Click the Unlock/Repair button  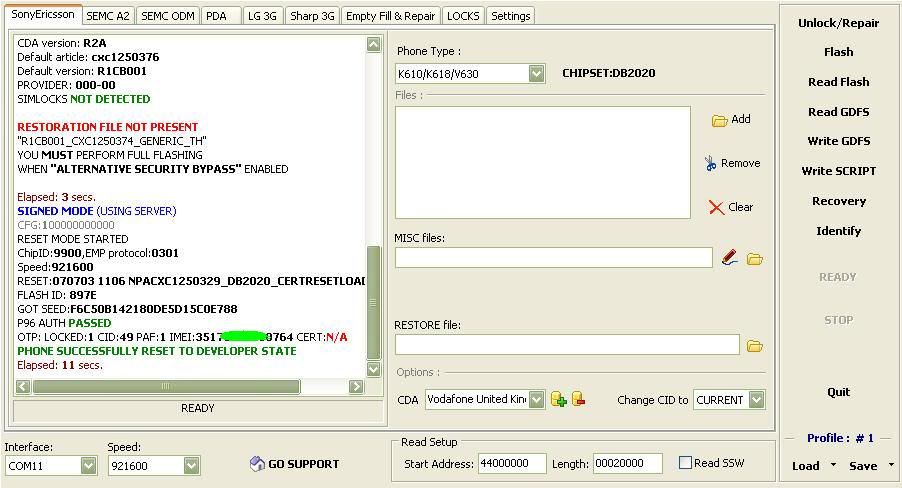pos(838,23)
